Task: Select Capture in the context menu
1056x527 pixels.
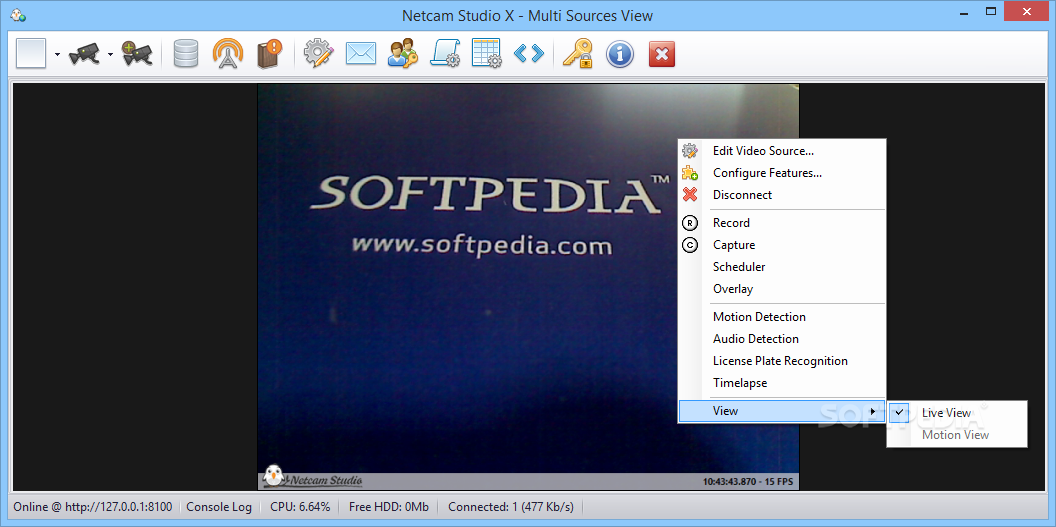Action: point(782,245)
